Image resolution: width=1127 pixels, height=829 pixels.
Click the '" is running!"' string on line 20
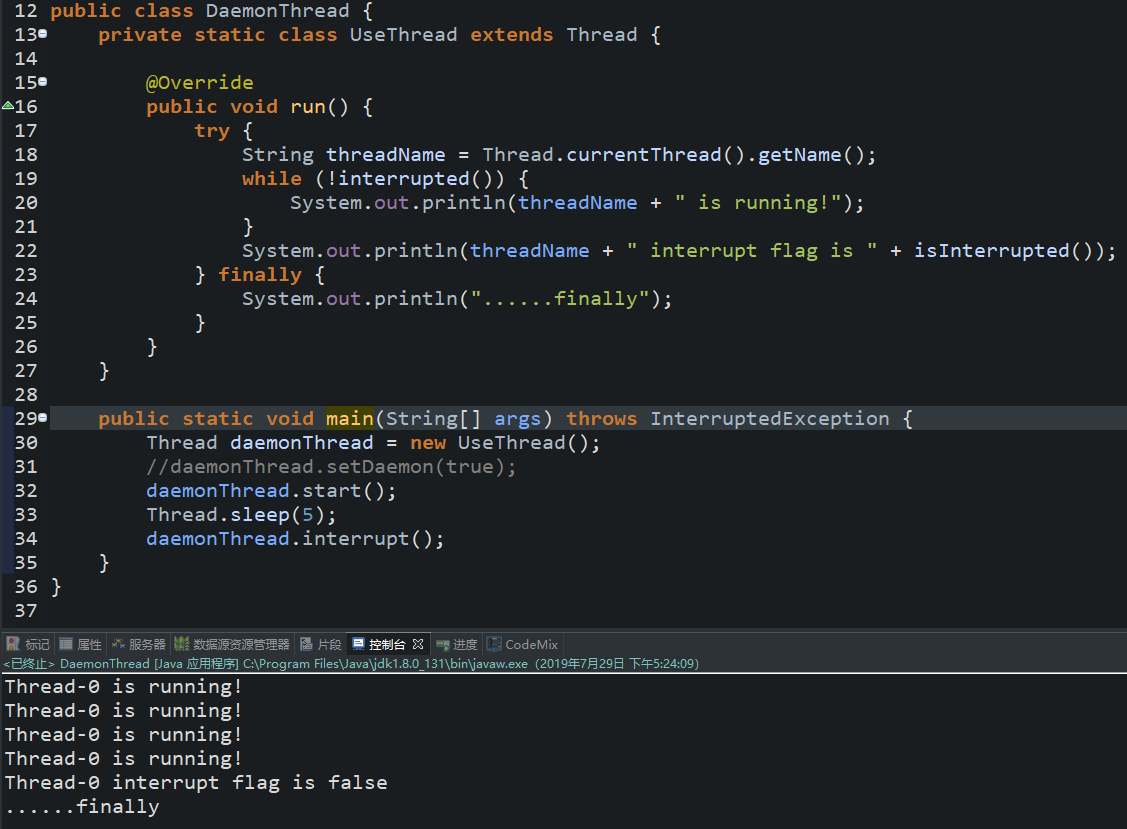(x=758, y=203)
